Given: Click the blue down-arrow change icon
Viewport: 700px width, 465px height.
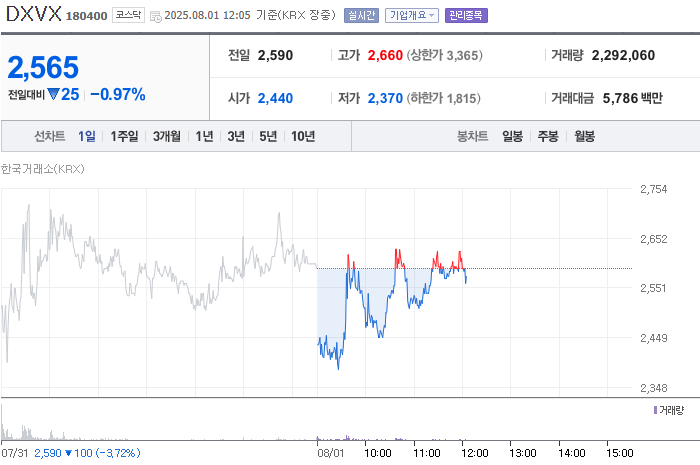Looking at the screenshot, I should [x=53, y=94].
